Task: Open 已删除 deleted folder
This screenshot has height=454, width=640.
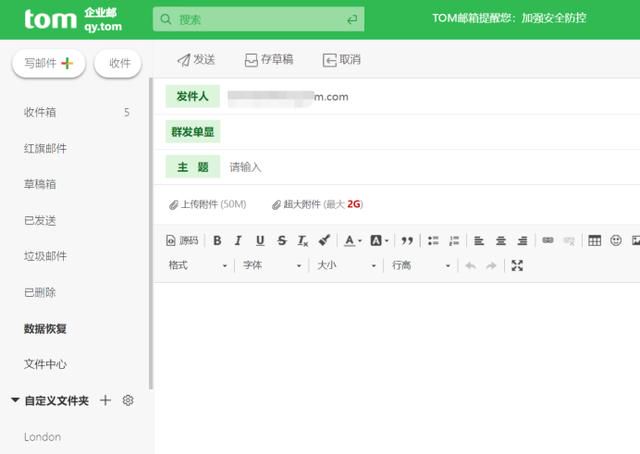Action: (x=40, y=292)
